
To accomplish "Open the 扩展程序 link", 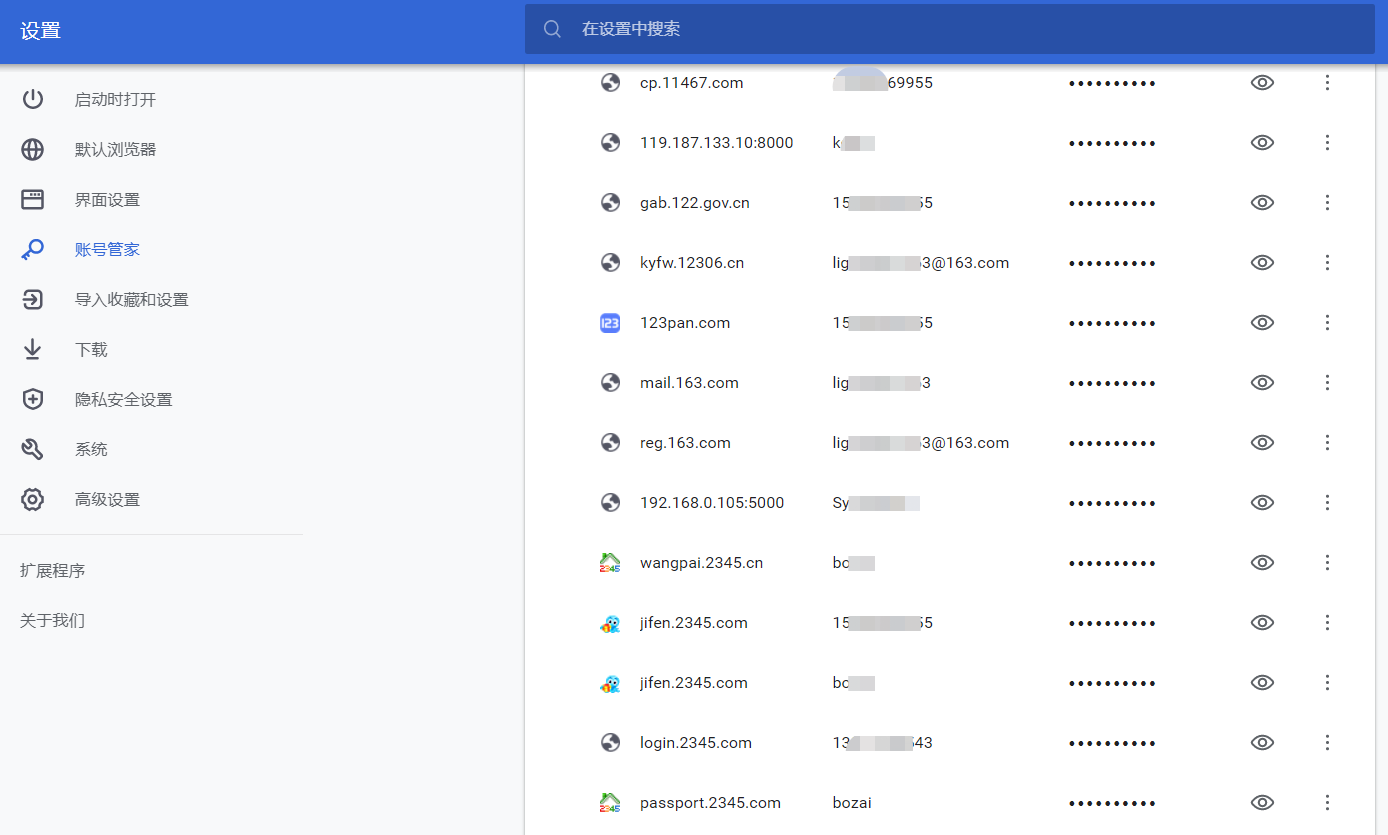I will [x=52, y=571].
